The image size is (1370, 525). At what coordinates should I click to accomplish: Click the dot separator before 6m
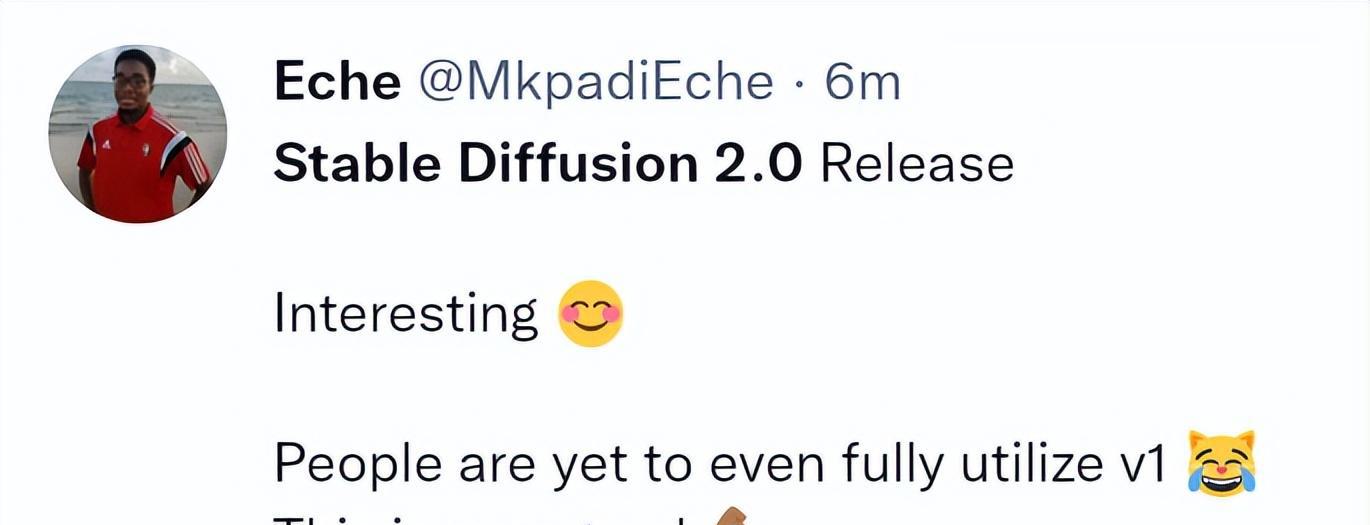point(798,84)
